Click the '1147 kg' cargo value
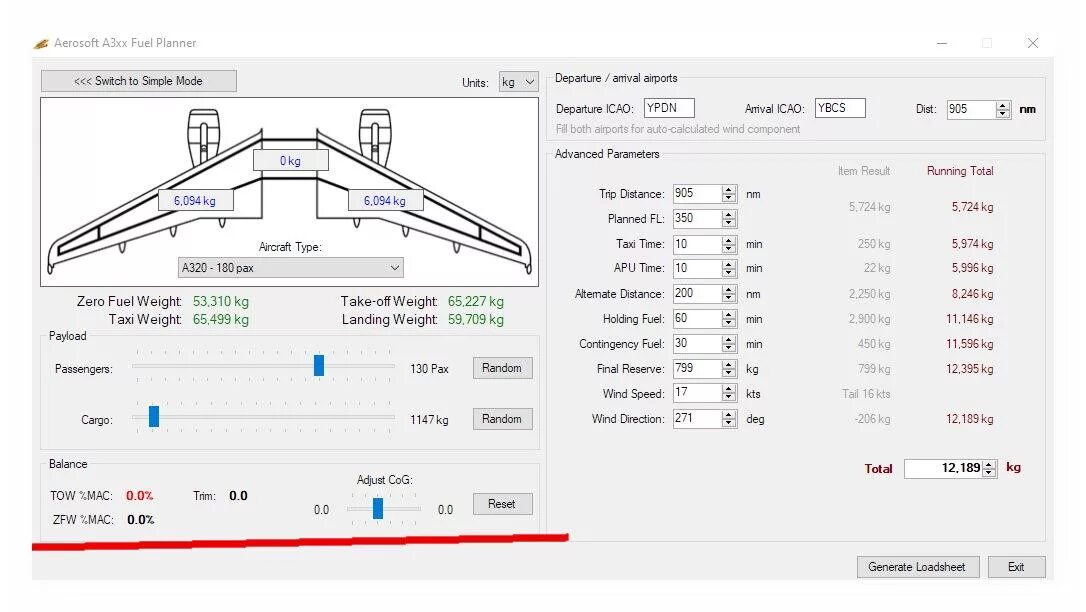The width and height of the screenshot is (1086, 612). point(429,420)
